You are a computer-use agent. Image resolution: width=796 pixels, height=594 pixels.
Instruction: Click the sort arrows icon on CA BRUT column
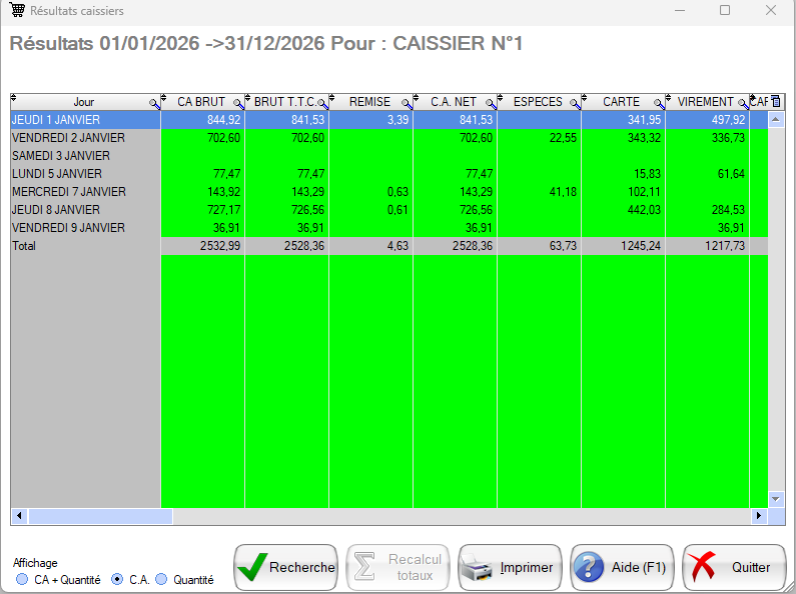(x=164, y=97)
